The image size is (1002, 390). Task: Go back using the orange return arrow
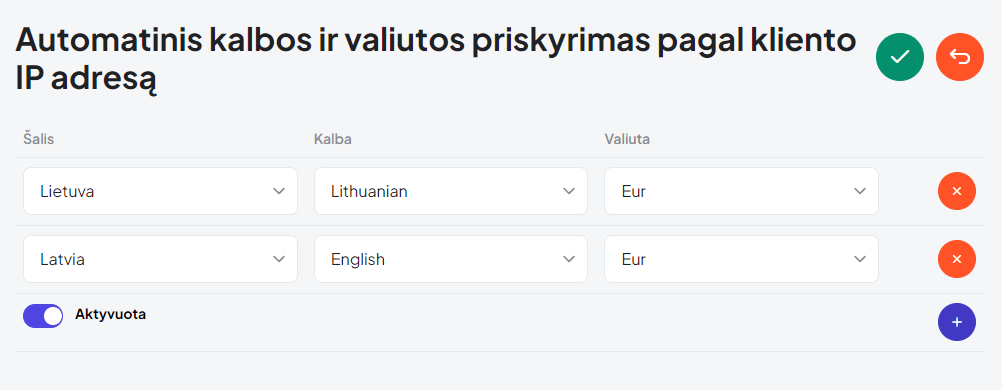960,57
